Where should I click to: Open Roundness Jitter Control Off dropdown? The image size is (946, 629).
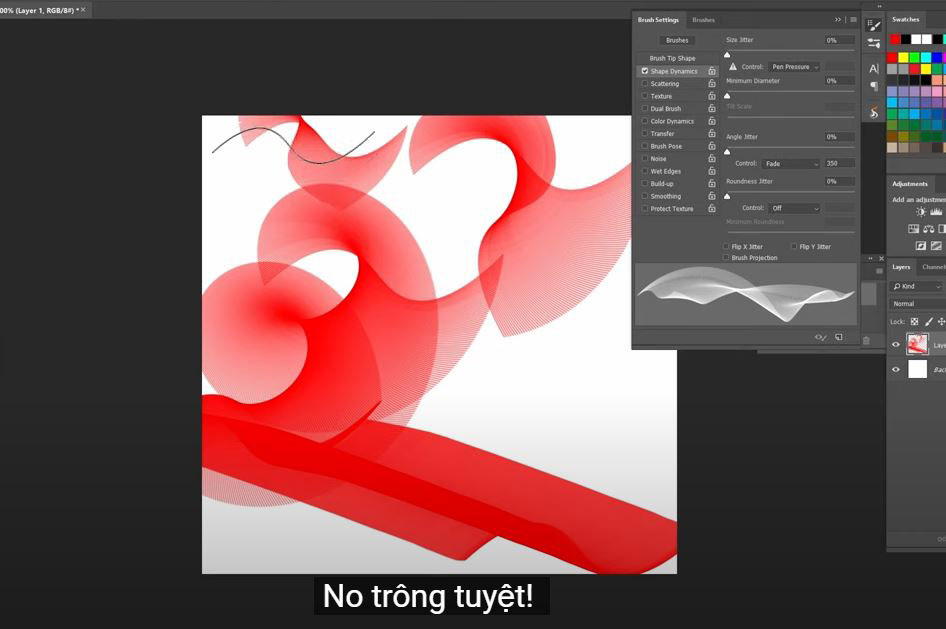795,208
